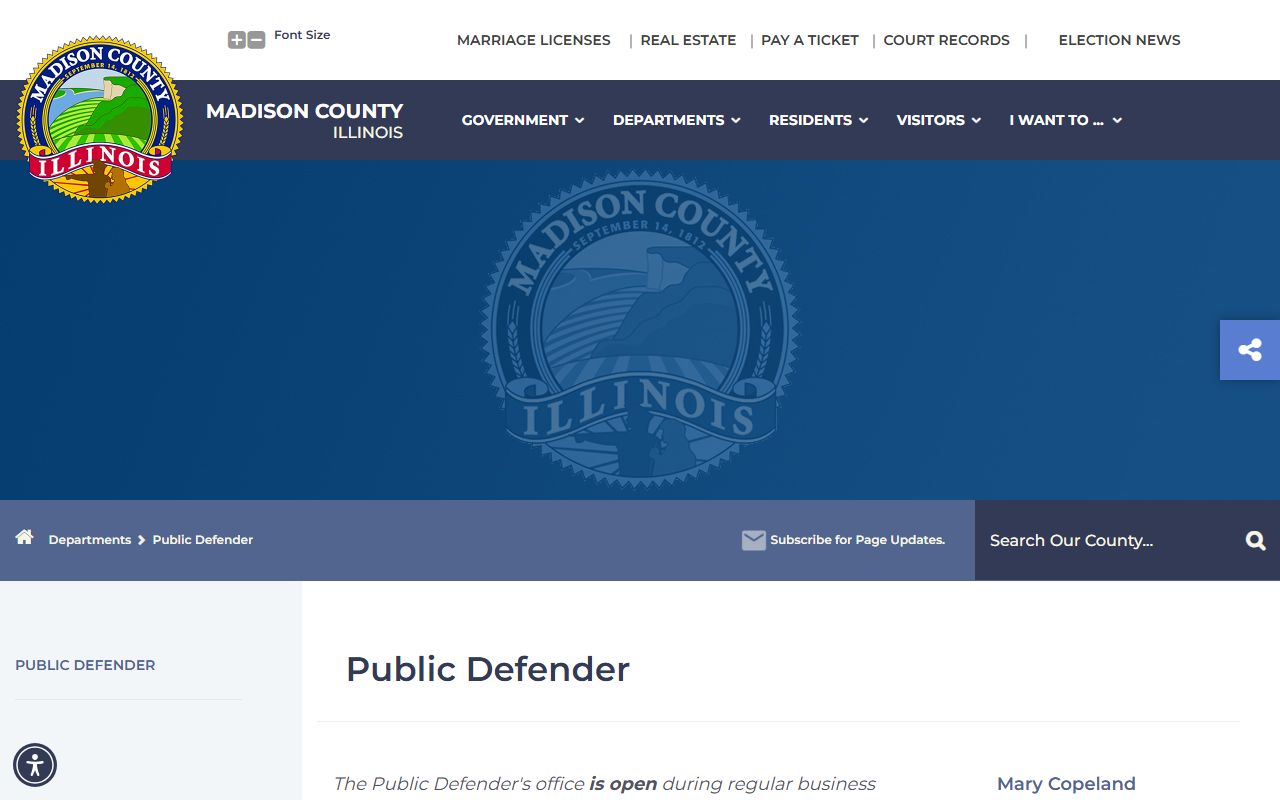Expand the Visitors menu
1280x800 pixels.
point(938,120)
